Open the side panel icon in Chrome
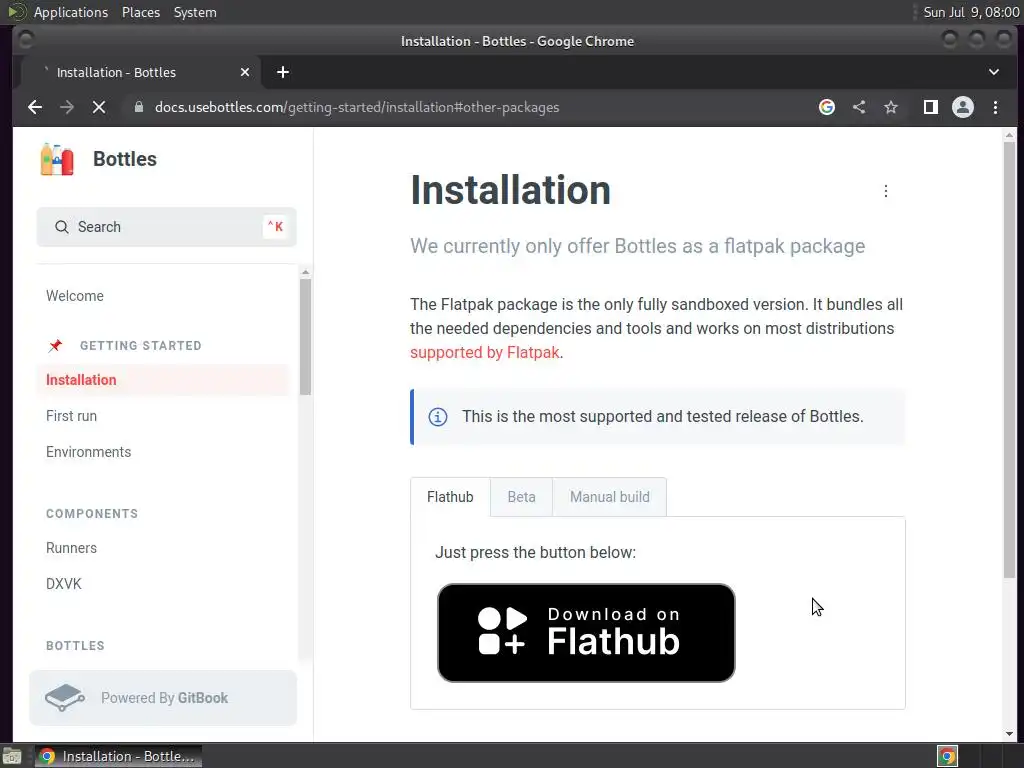Screen dimensions: 1024x768 (x=931, y=107)
